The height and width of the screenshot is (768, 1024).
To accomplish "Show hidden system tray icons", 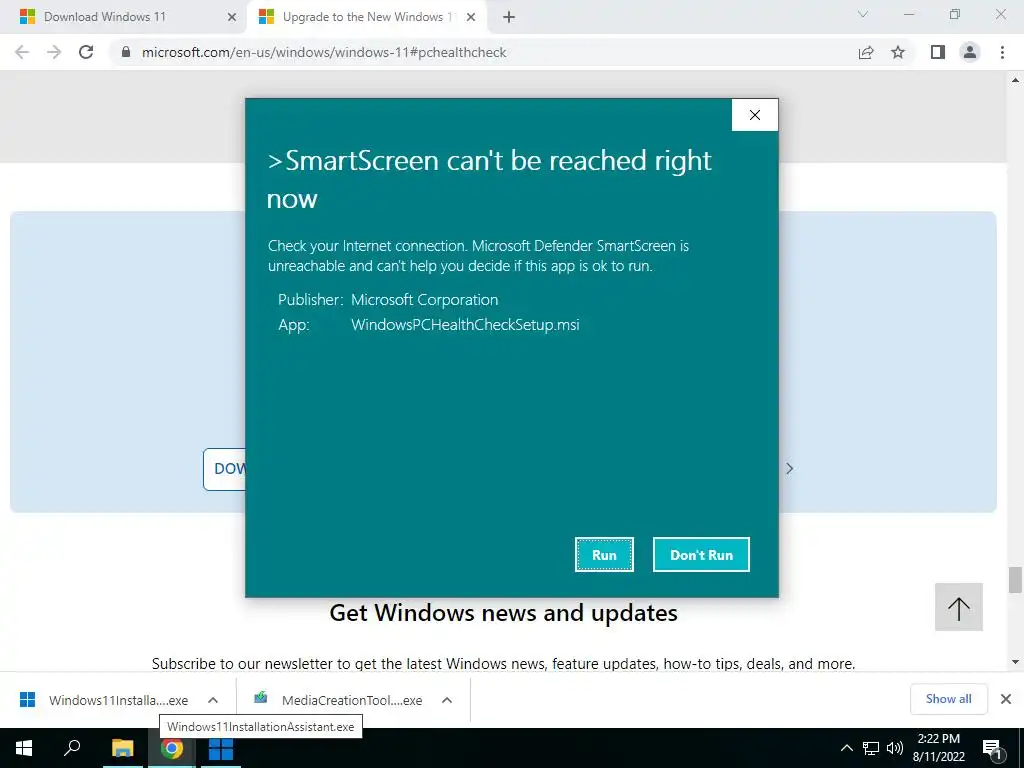I will pyautogui.click(x=846, y=748).
